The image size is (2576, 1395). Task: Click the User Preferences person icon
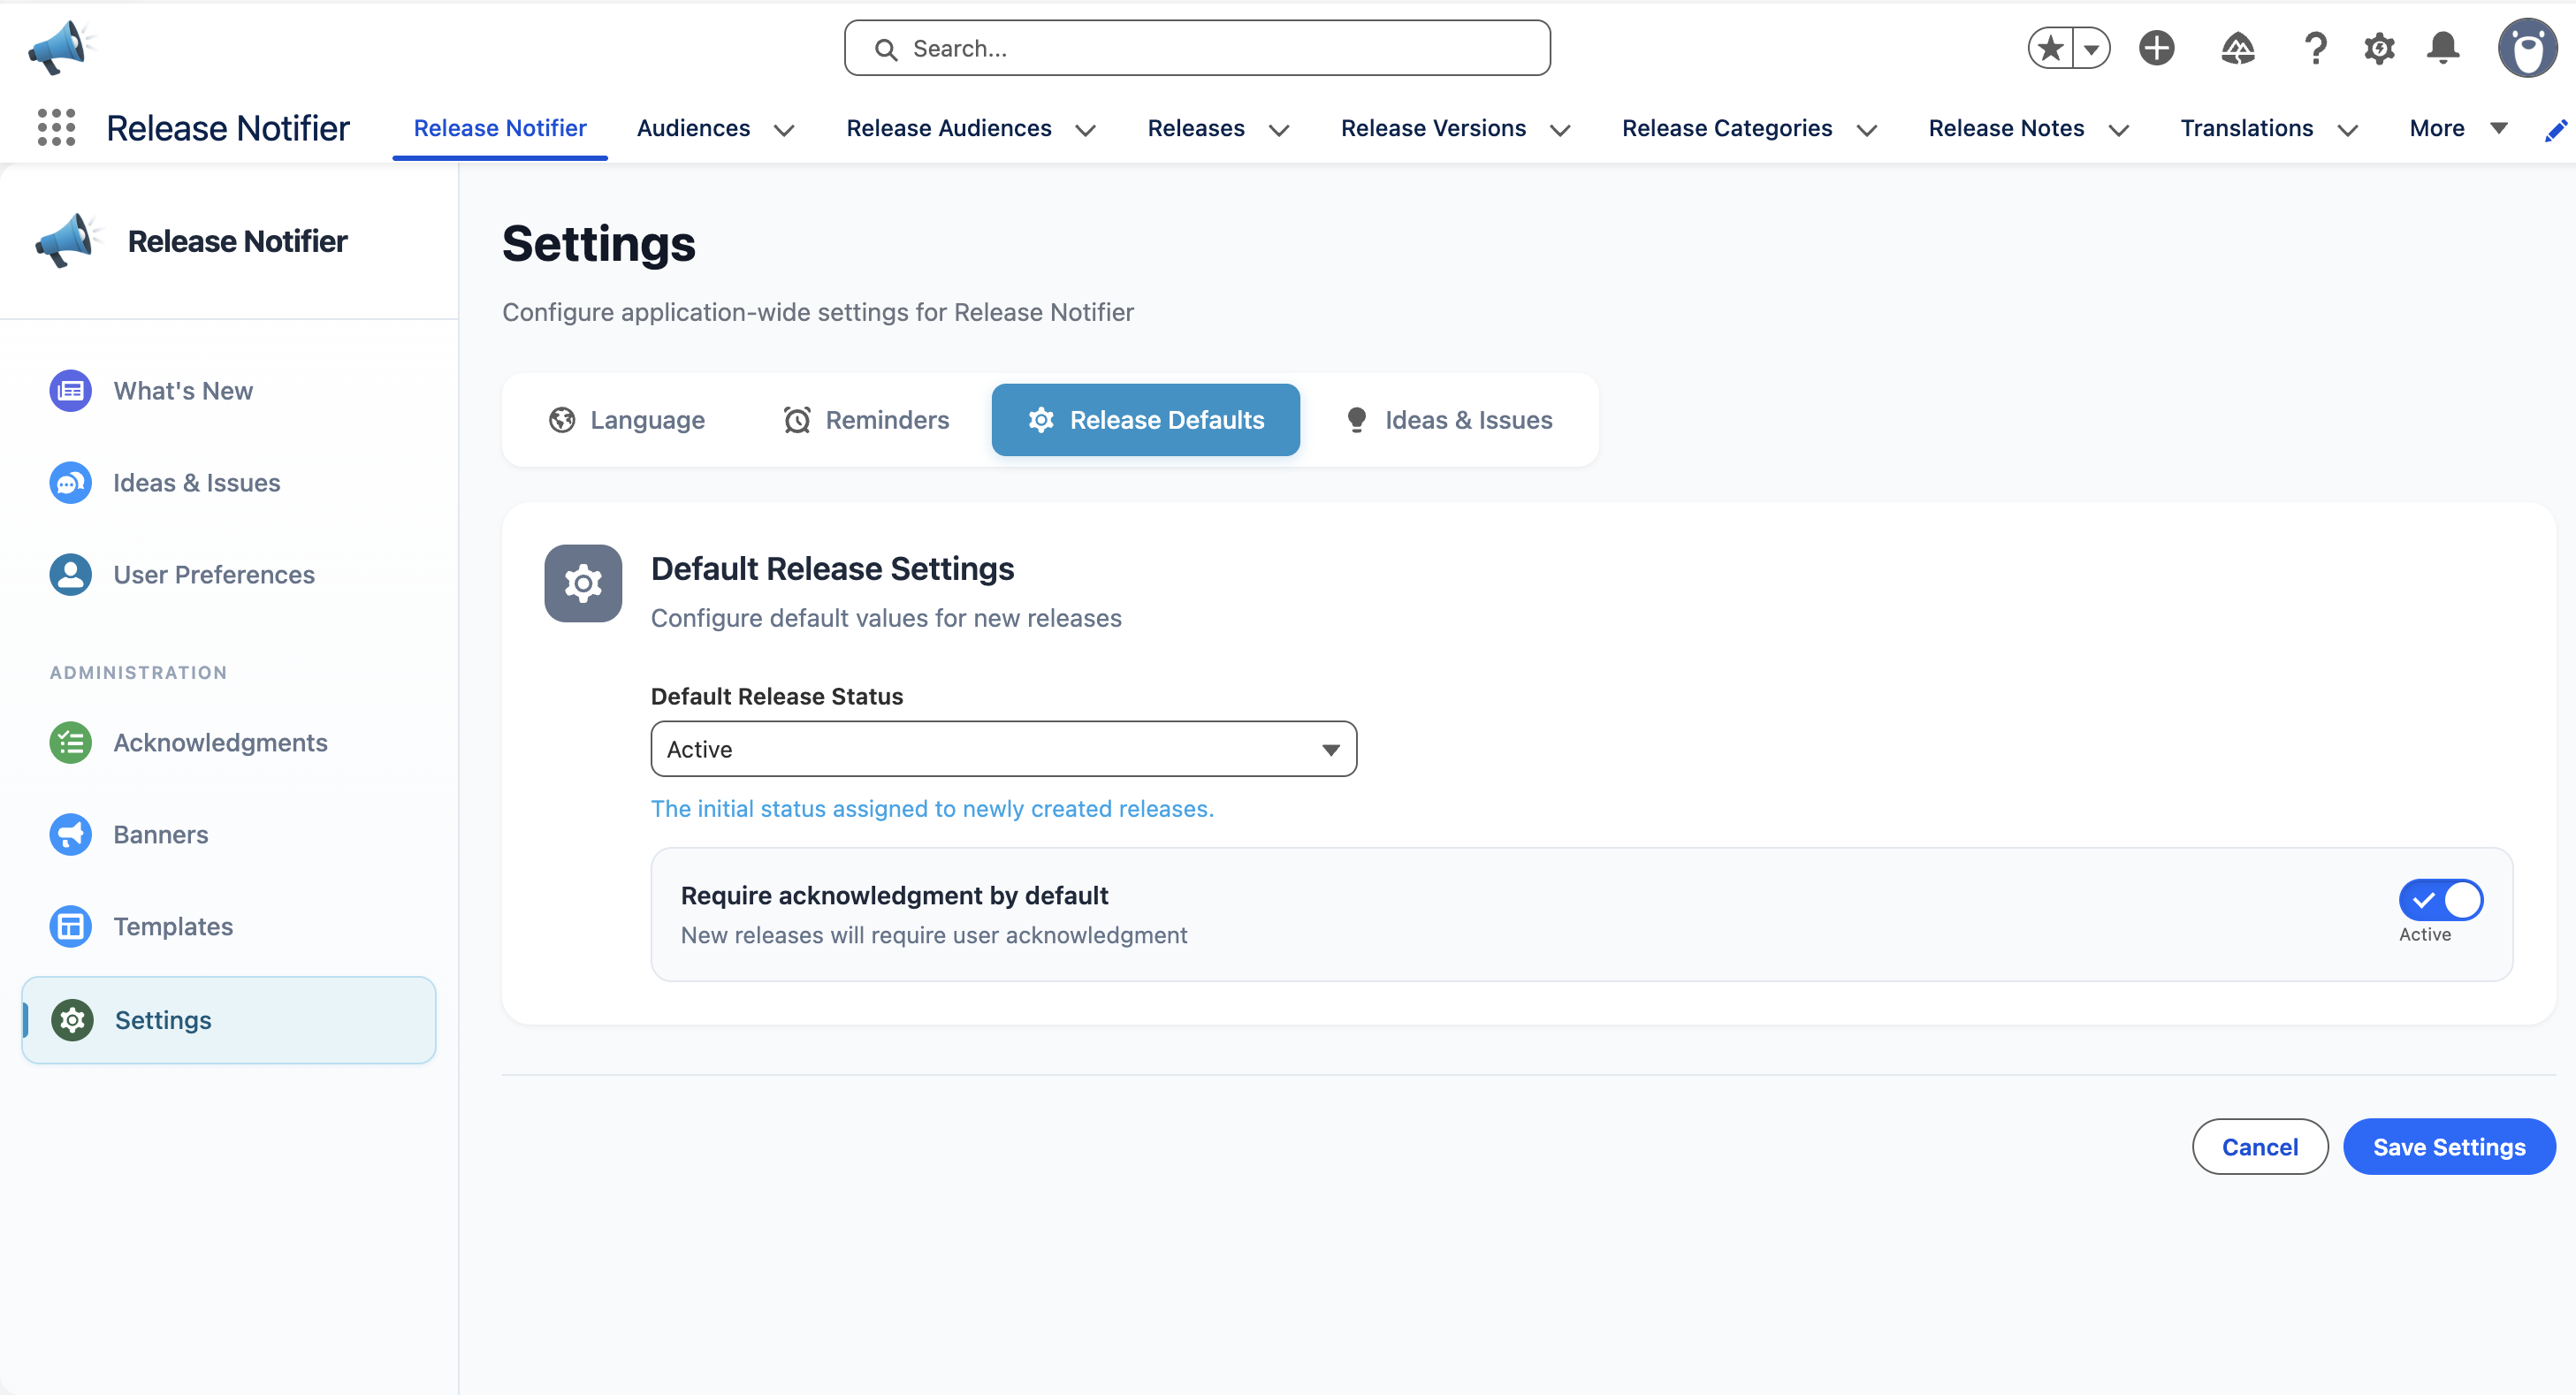pos(70,575)
